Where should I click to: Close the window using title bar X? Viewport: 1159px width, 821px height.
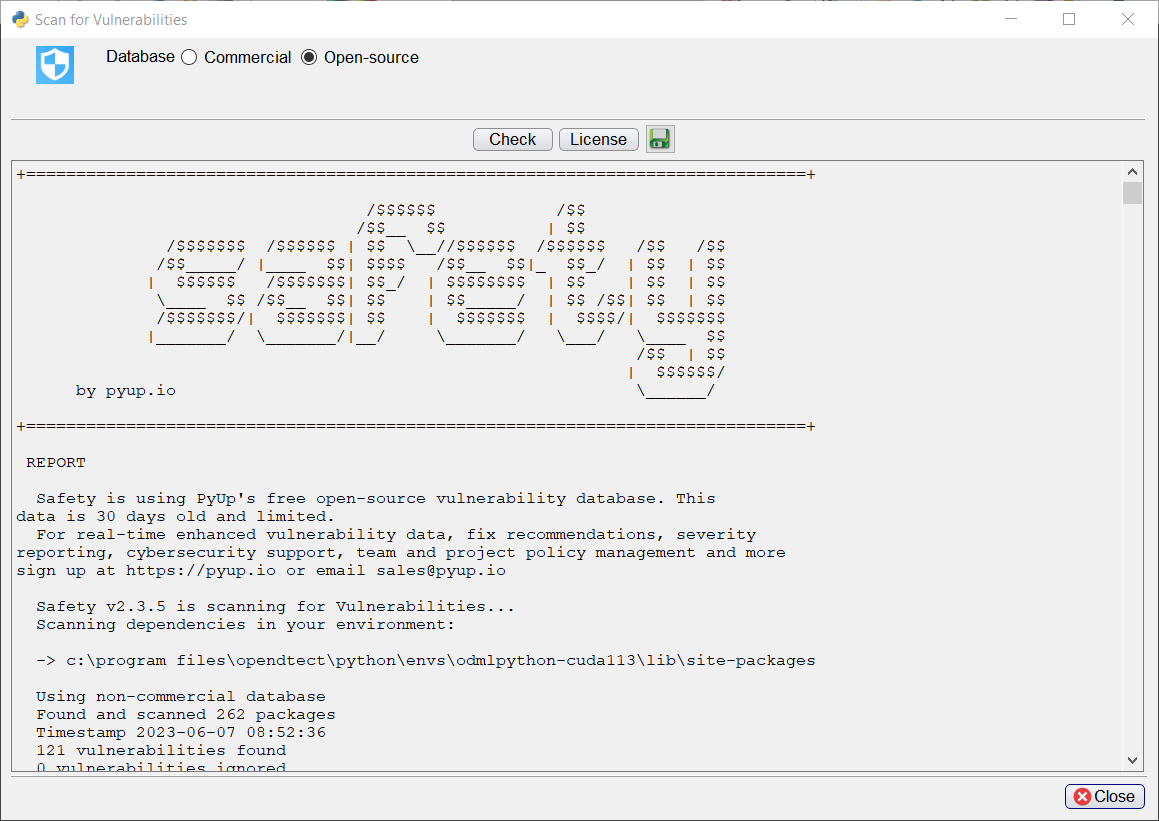point(1128,19)
